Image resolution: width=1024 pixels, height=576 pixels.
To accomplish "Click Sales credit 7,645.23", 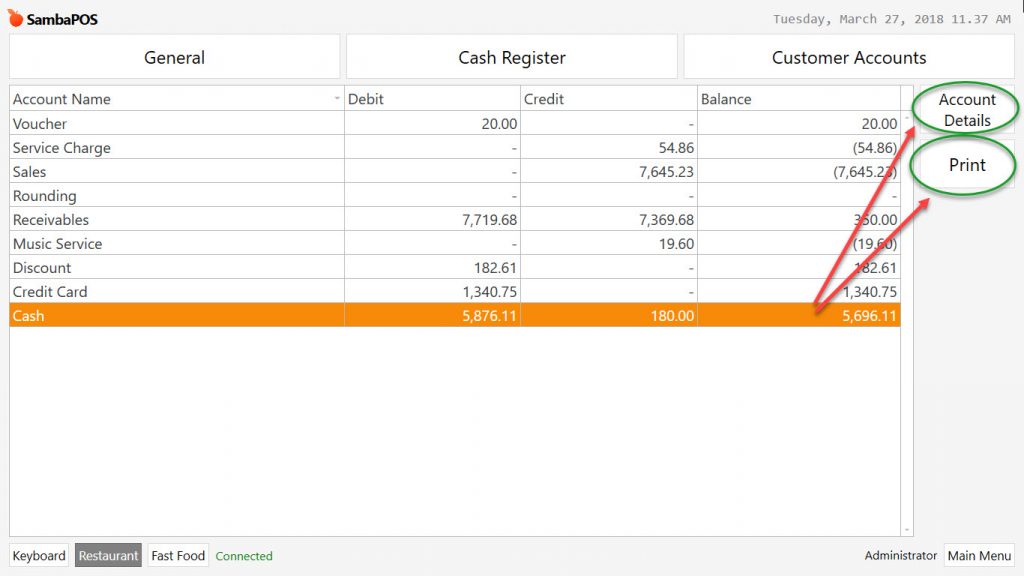I will (666, 172).
